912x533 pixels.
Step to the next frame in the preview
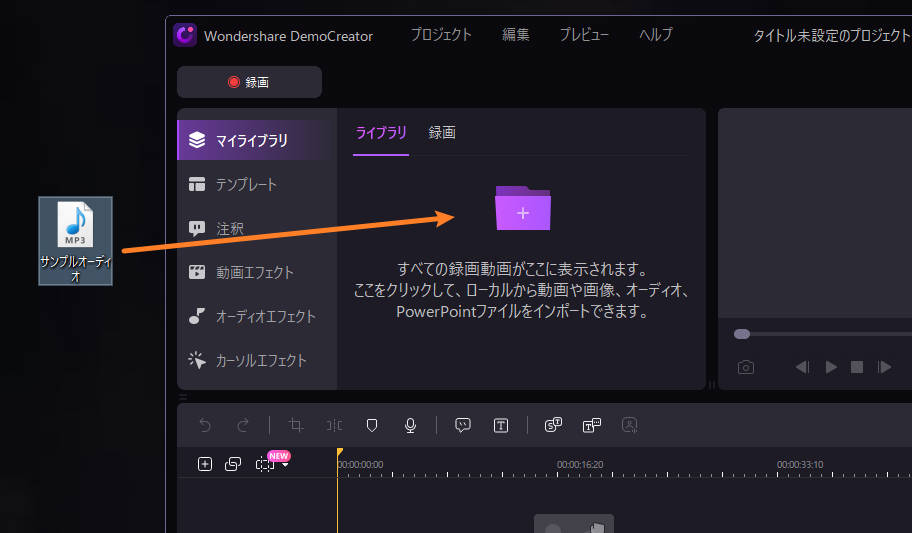coord(885,367)
